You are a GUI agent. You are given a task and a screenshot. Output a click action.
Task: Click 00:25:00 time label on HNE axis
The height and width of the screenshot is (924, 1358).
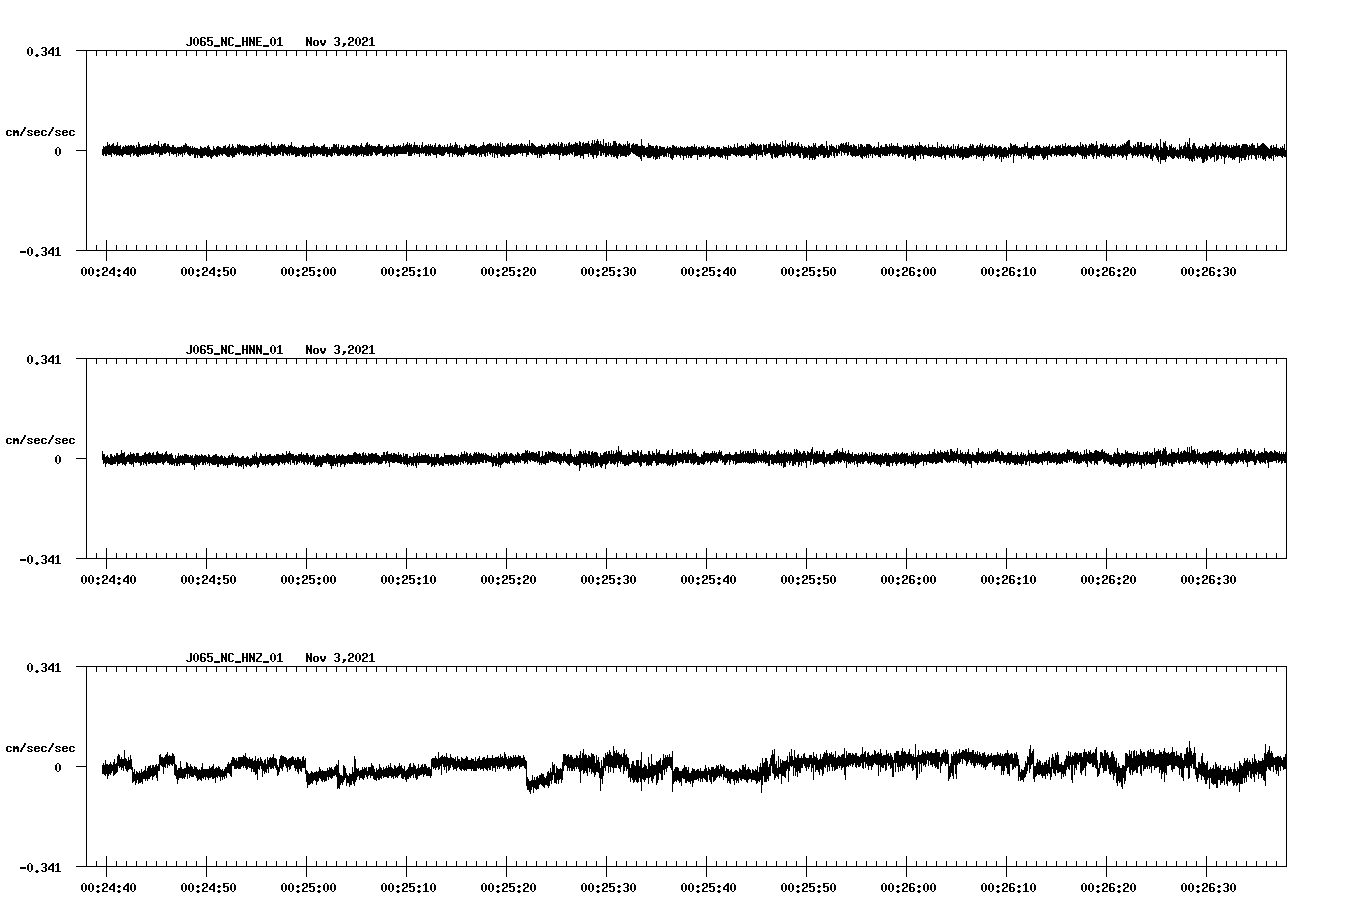(308, 272)
